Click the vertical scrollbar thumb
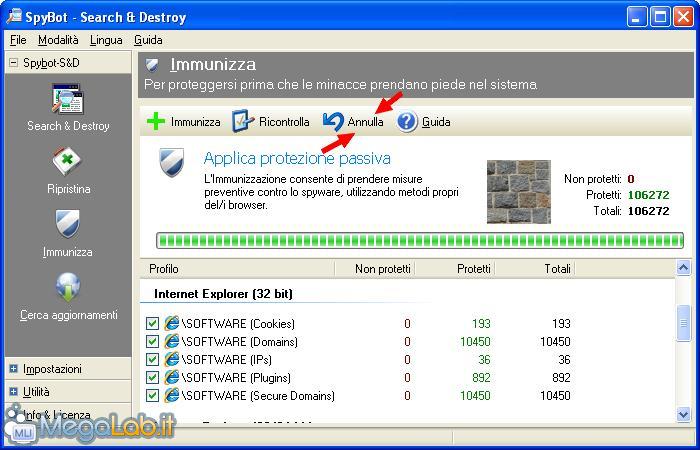700x450 pixels. coord(683,323)
